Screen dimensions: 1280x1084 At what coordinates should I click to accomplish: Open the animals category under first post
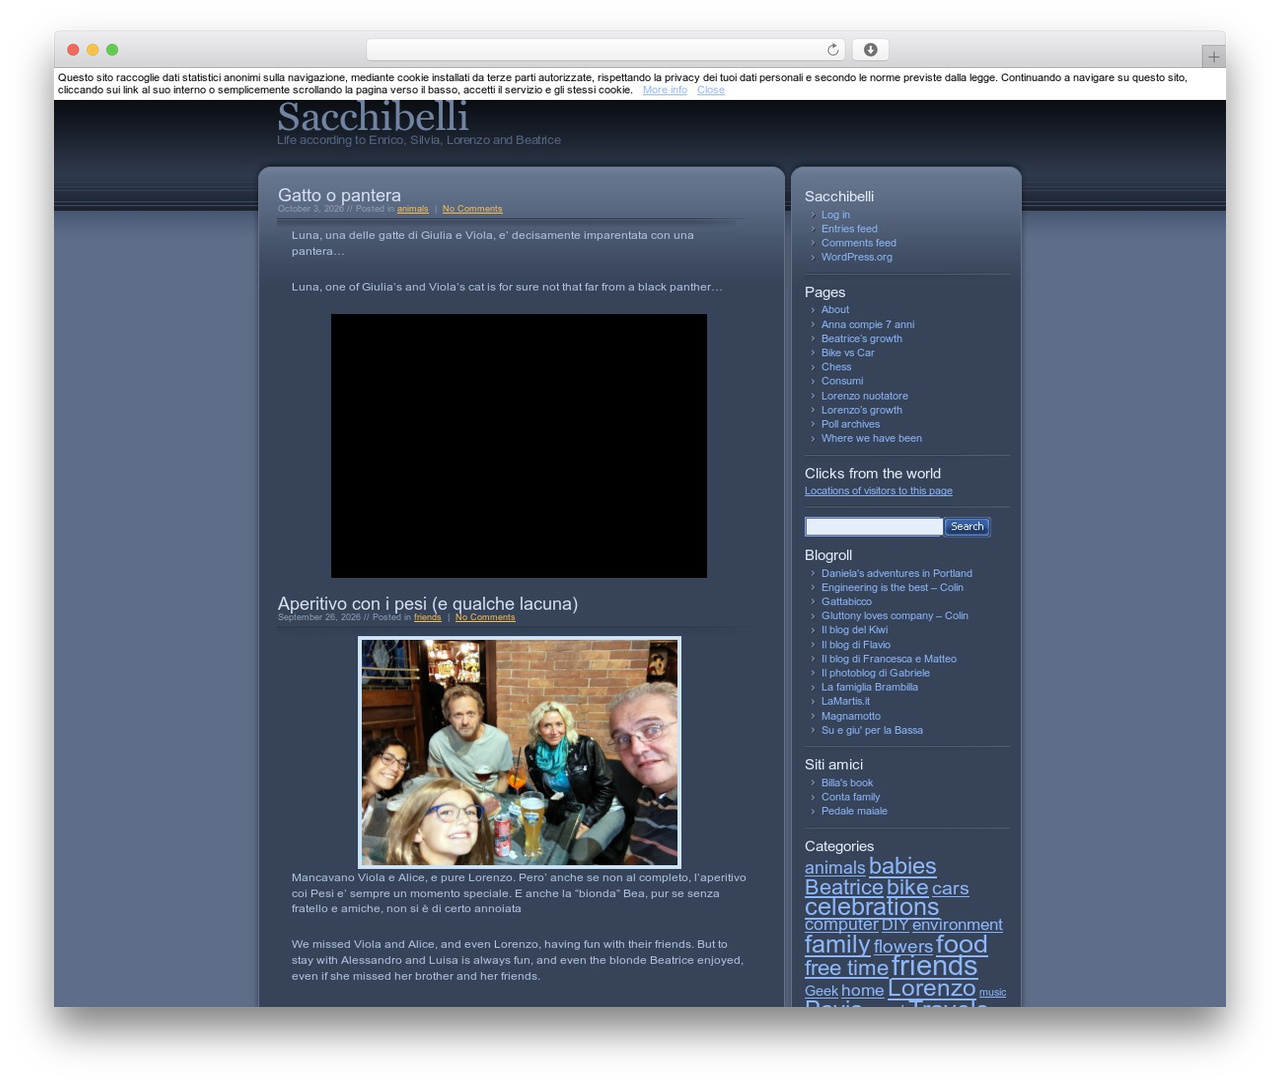(412, 209)
